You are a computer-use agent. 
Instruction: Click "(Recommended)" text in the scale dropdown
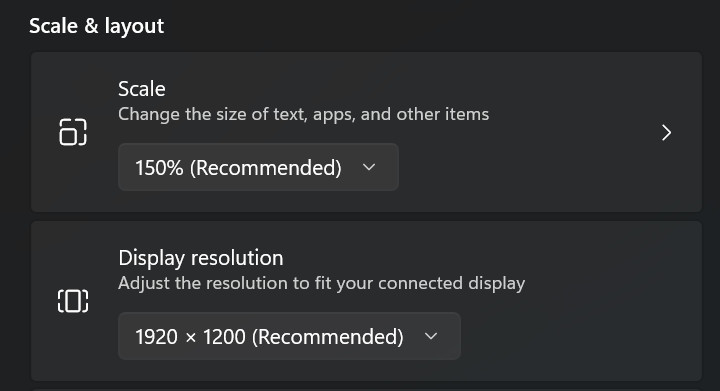[266, 168]
